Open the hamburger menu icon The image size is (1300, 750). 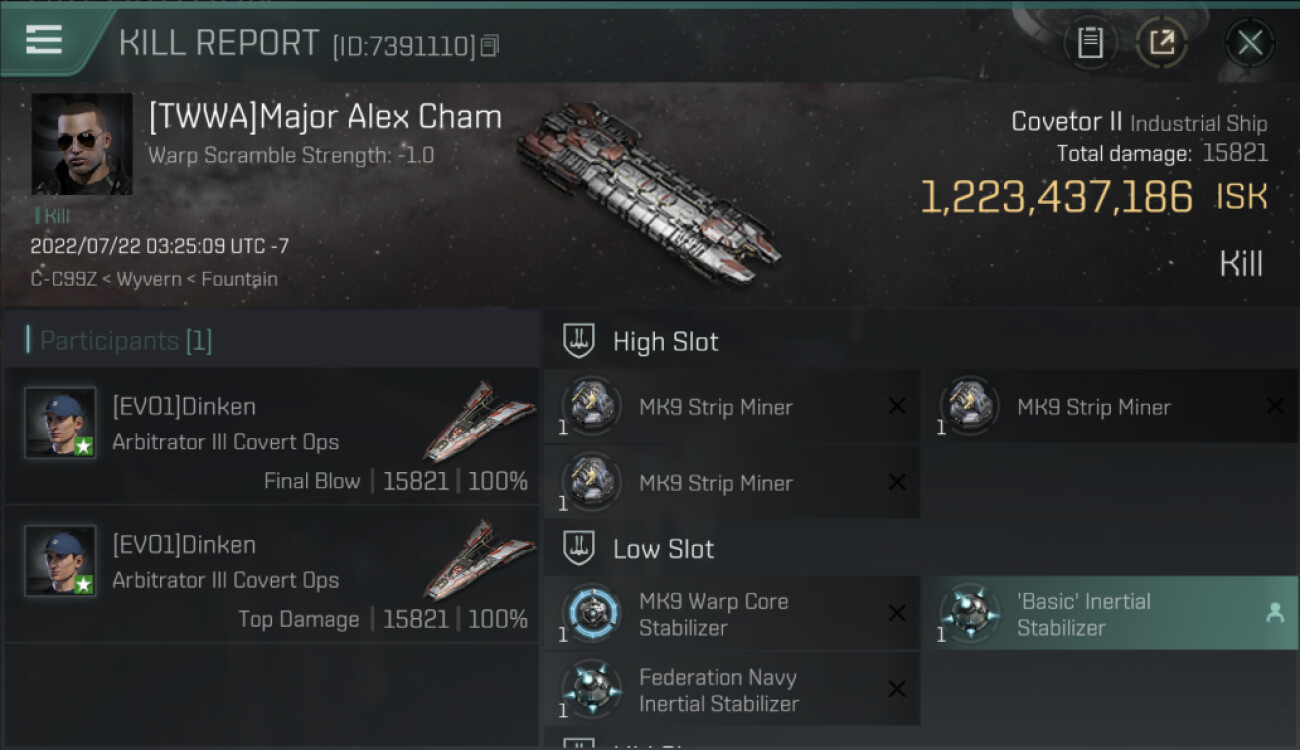(x=44, y=40)
